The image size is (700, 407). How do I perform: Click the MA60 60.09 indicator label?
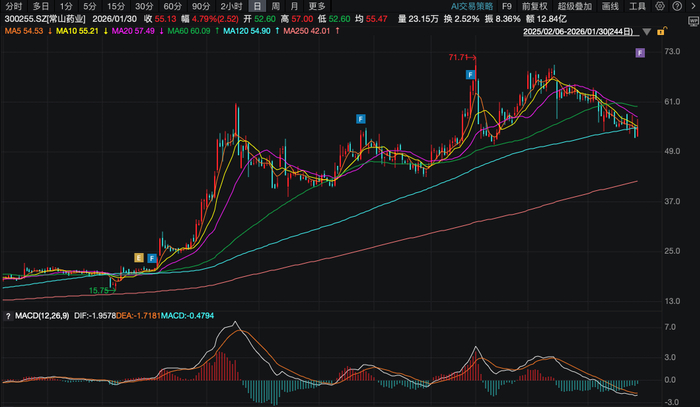(x=189, y=31)
